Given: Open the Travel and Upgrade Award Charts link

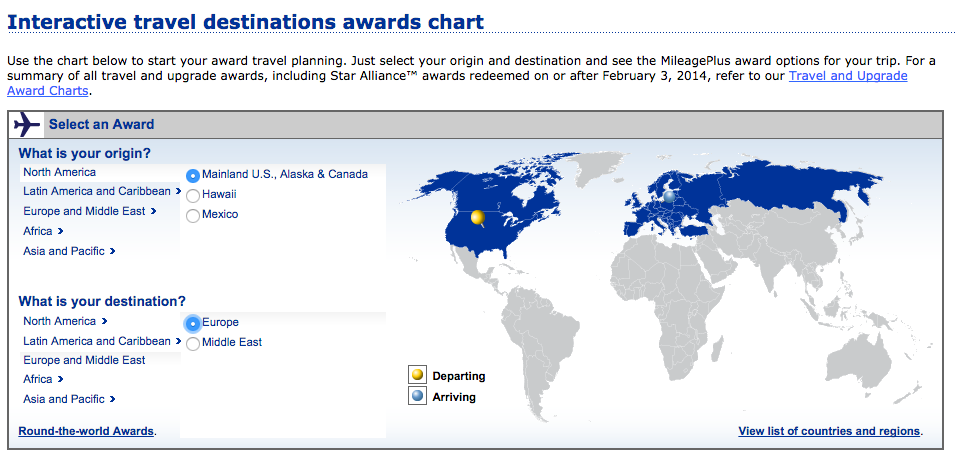Looking at the screenshot, I should 848,76.
